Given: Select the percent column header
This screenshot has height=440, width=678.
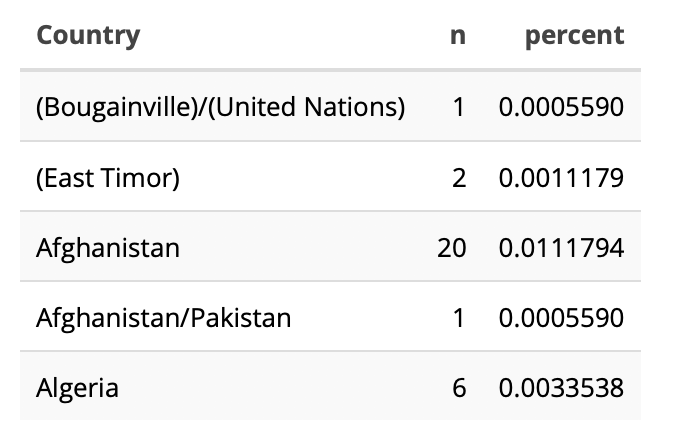Looking at the screenshot, I should [574, 36].
